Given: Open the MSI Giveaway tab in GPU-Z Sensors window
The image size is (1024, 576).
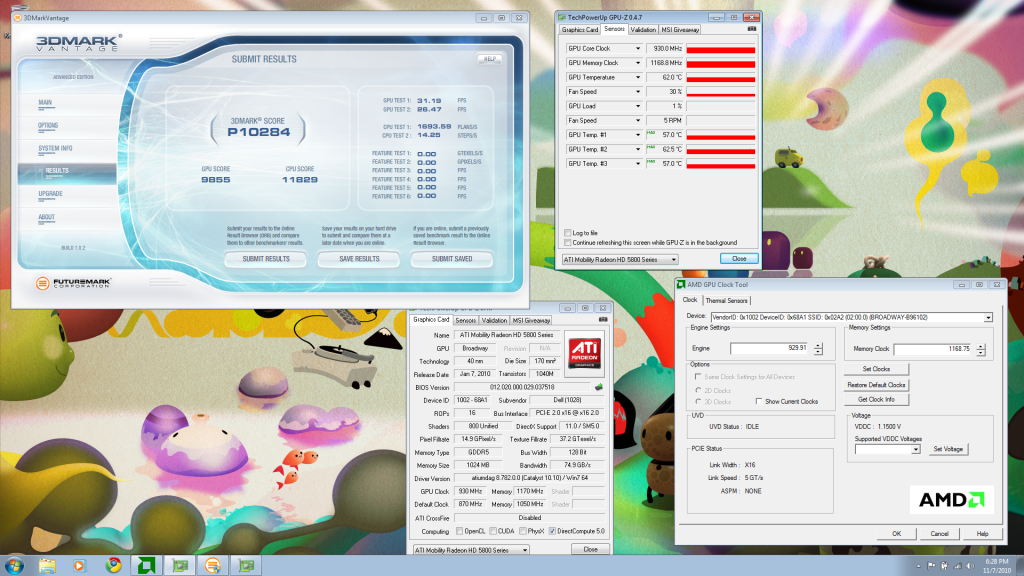Looking at the screenshot, I should pyautogui.click(x=680, y=29).
